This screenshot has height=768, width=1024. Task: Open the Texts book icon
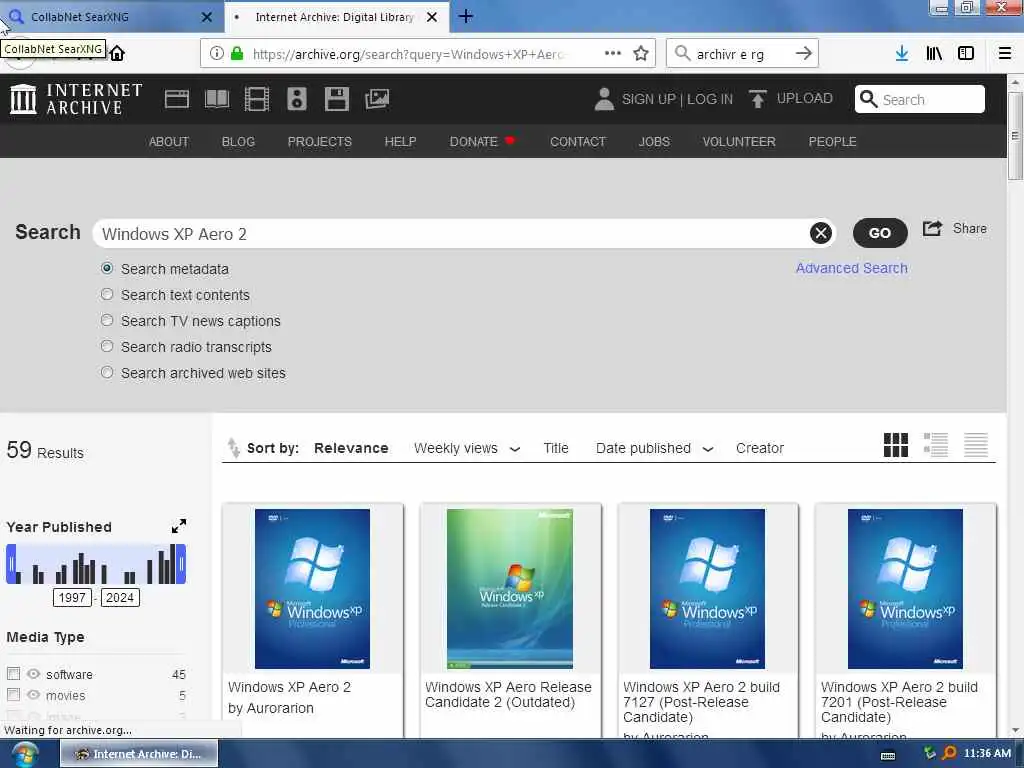tap(217, 99)
